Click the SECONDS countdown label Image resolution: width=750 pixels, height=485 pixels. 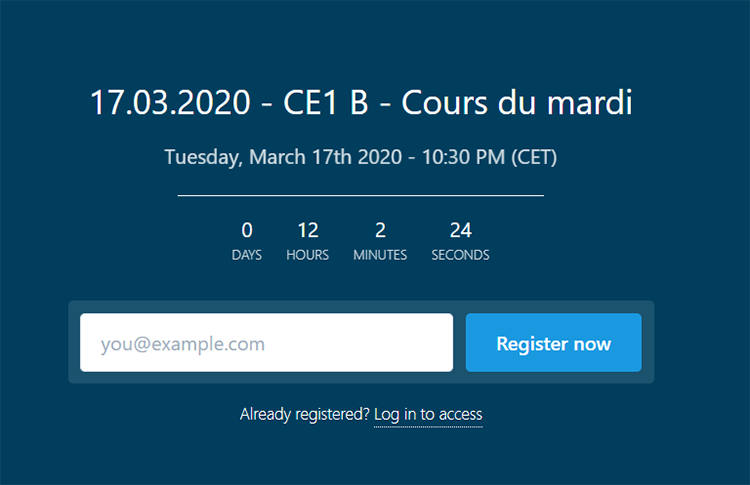point(461,255)
